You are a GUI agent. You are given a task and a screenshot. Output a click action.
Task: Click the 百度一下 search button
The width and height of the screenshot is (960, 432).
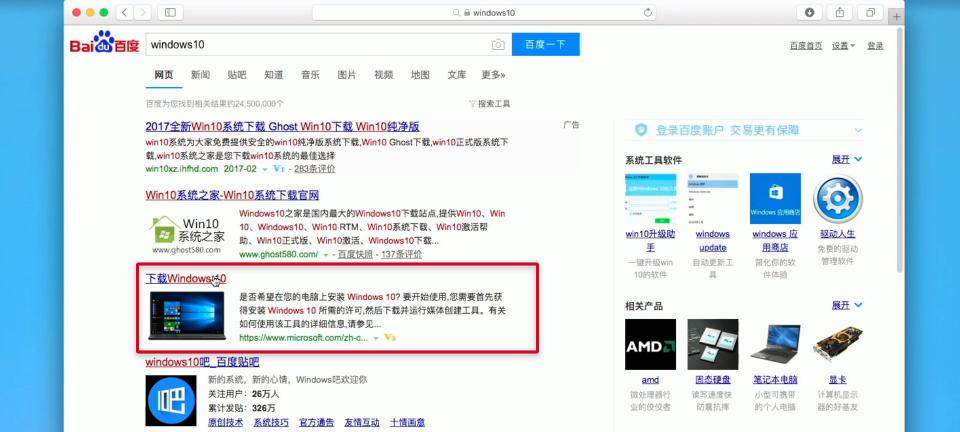click(x=546, y=45)
